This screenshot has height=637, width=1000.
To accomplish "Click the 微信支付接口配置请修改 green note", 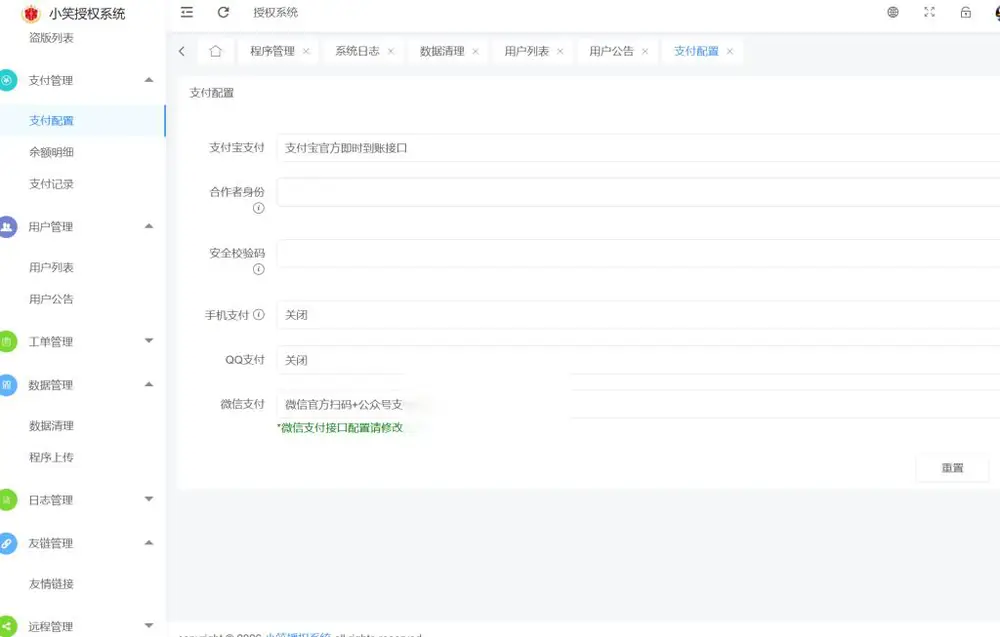I will pos(341,428).
